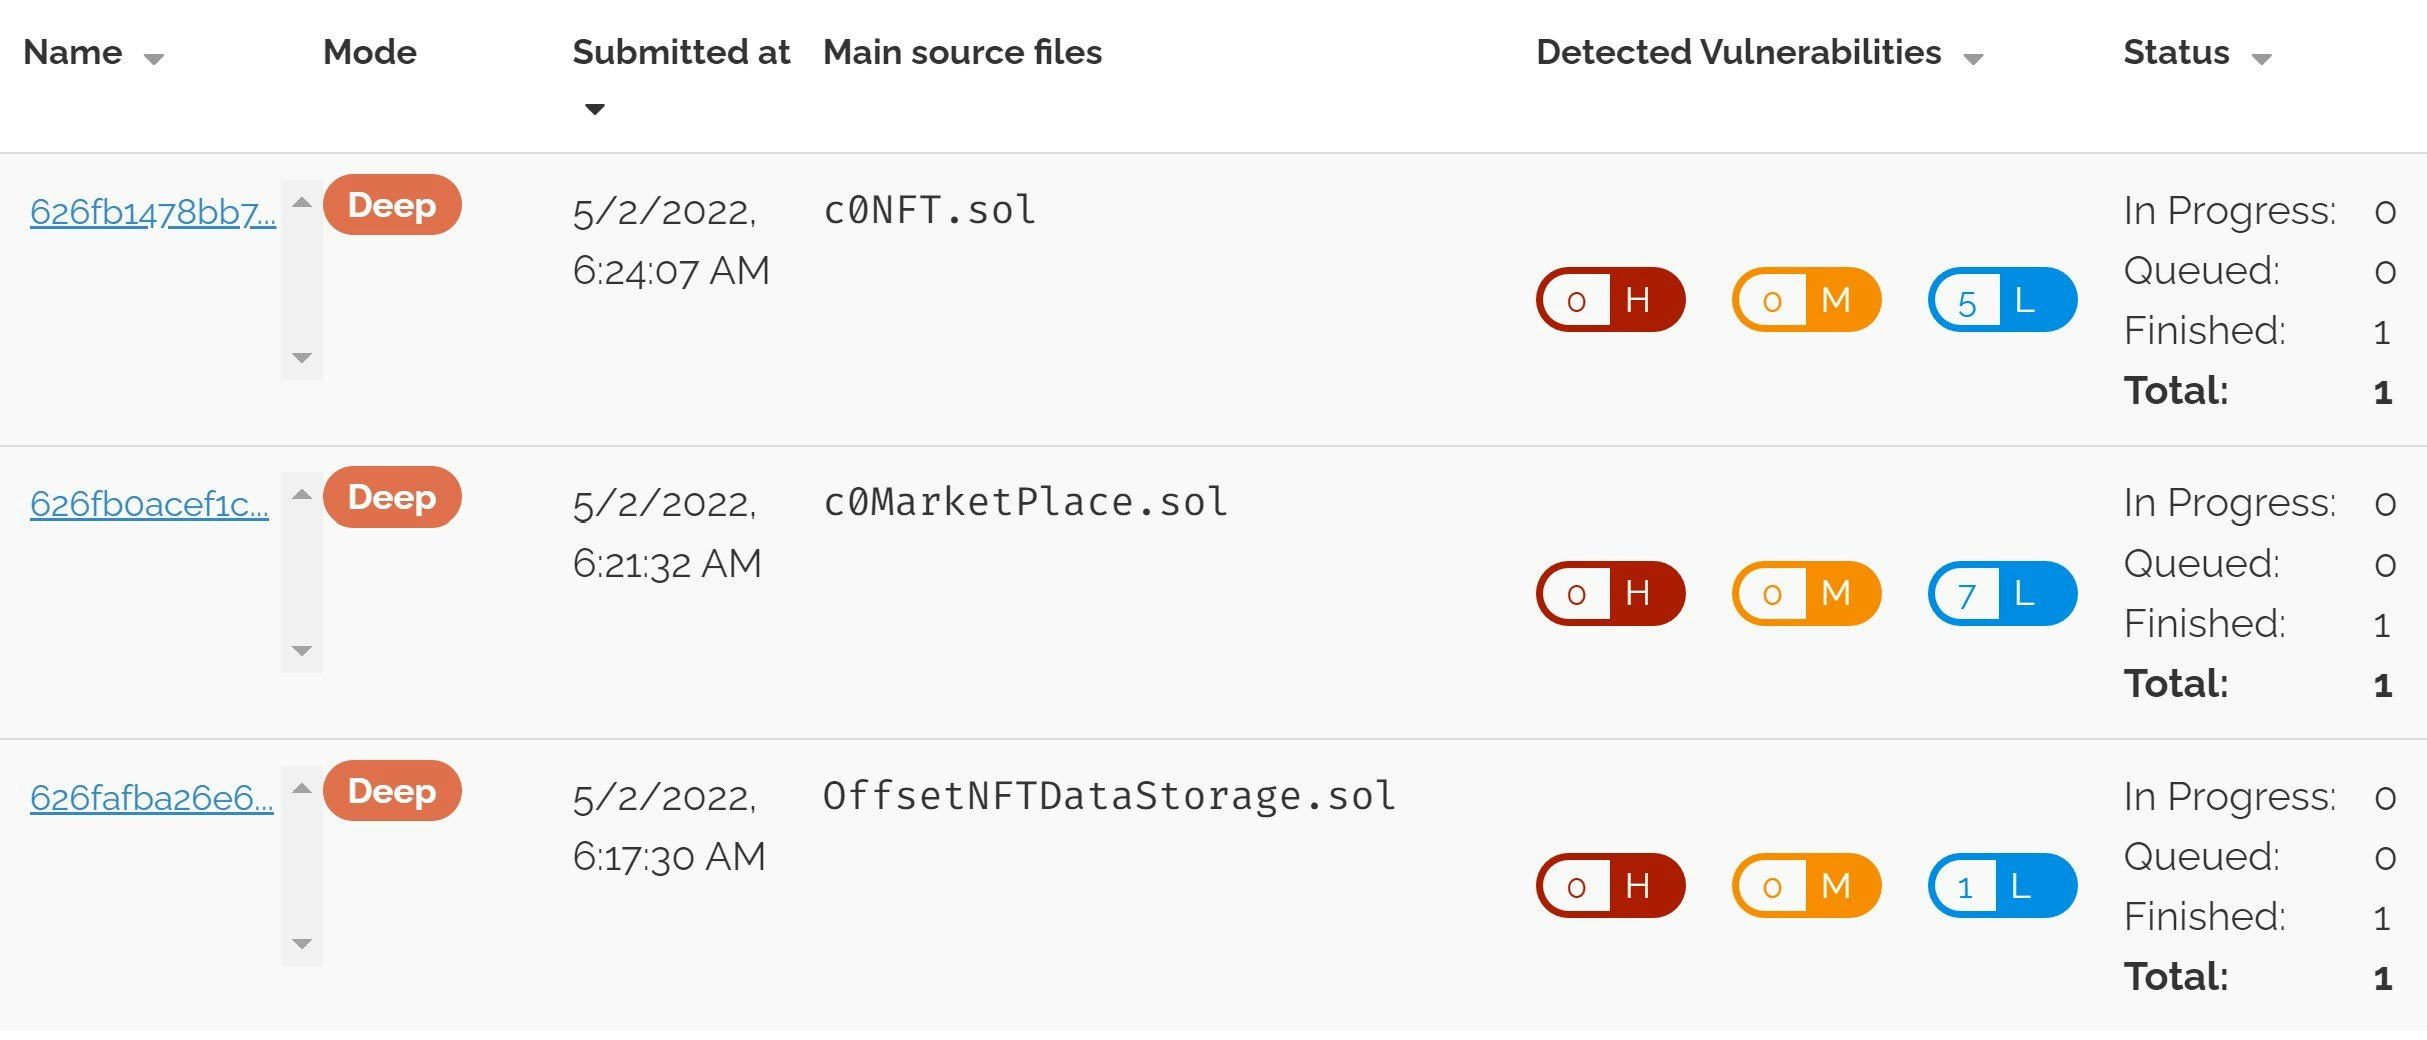The width and height of the screenshot is (2427, 1040).
Task: Sort by Submitted at arrow
Action: (x=595, y=109)
